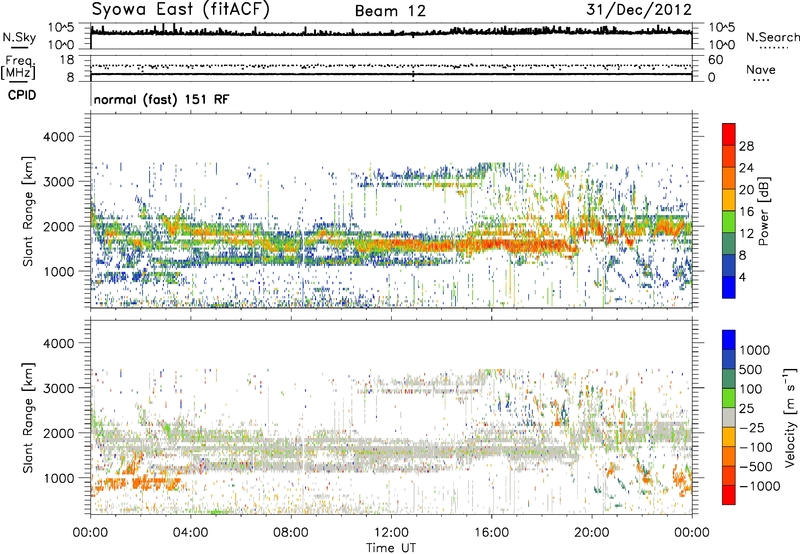Click the '60' Nave axis tick
The width and height of the screenshot is (800, 554).
[x=716, y=60]
